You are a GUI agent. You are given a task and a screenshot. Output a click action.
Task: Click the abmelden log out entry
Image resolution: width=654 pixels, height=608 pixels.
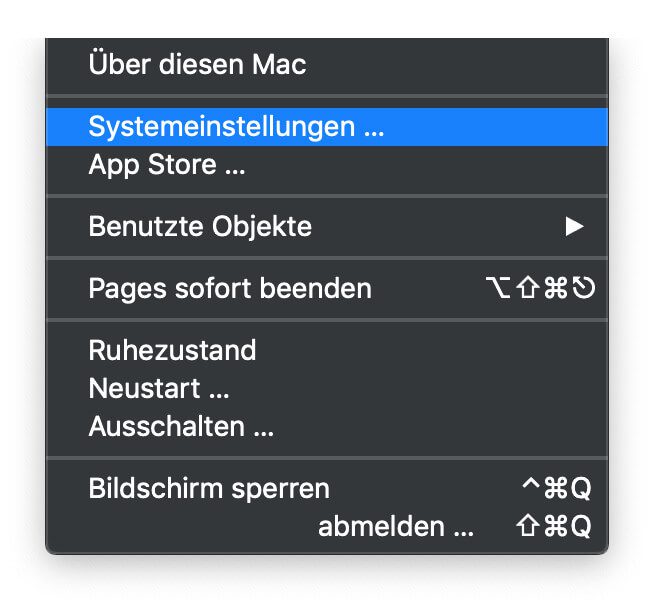click(x=395, y=527)
